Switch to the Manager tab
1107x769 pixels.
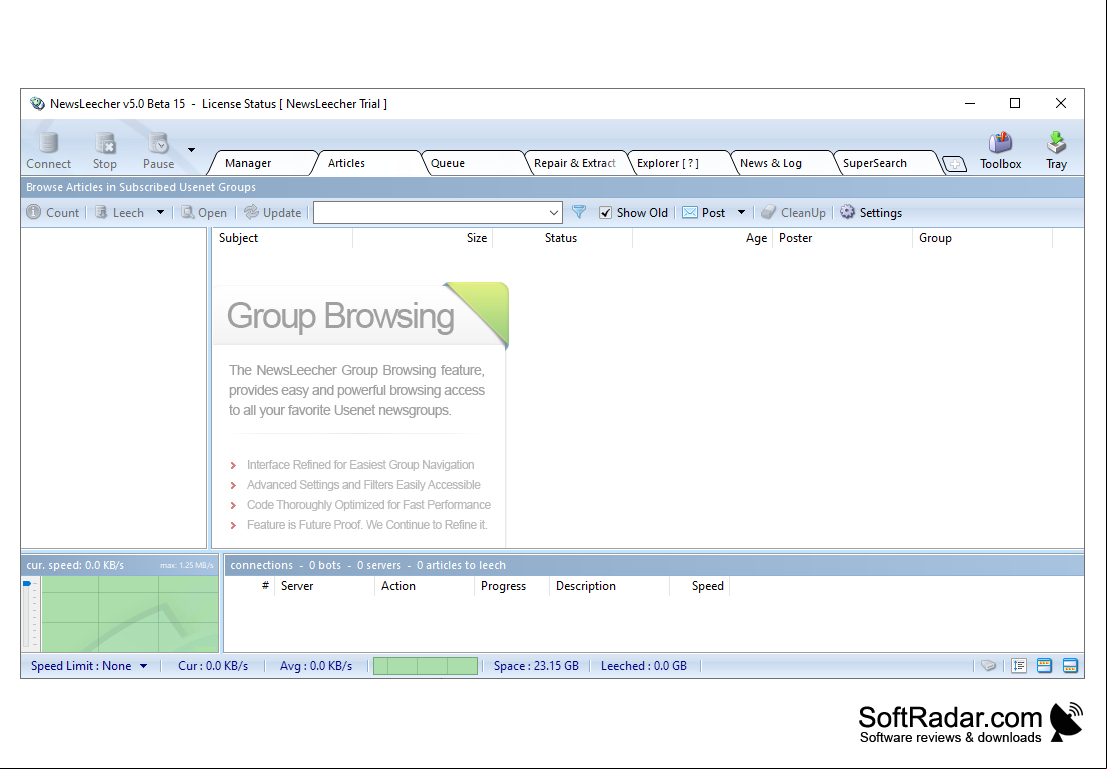tap(249, 163)
